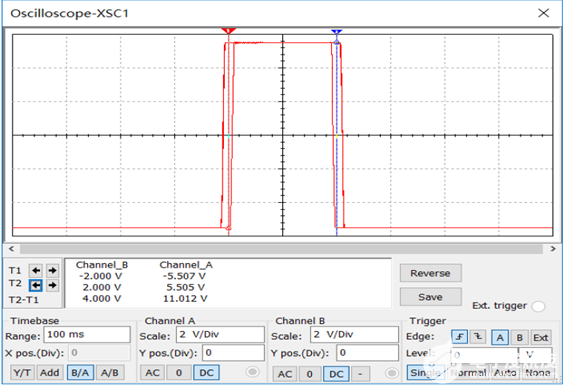The image size is (563, 385).
Task: Click the blue T2 cursor marker
Action: tap(336, 32)
